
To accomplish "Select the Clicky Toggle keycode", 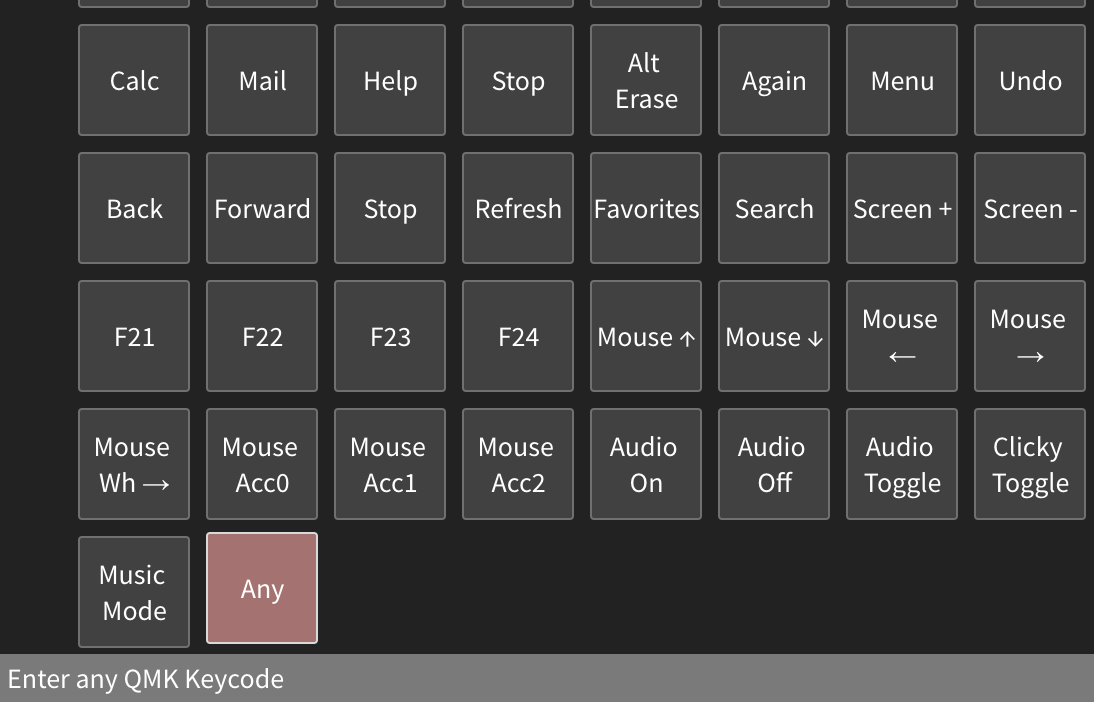I will coord(1029,464).
